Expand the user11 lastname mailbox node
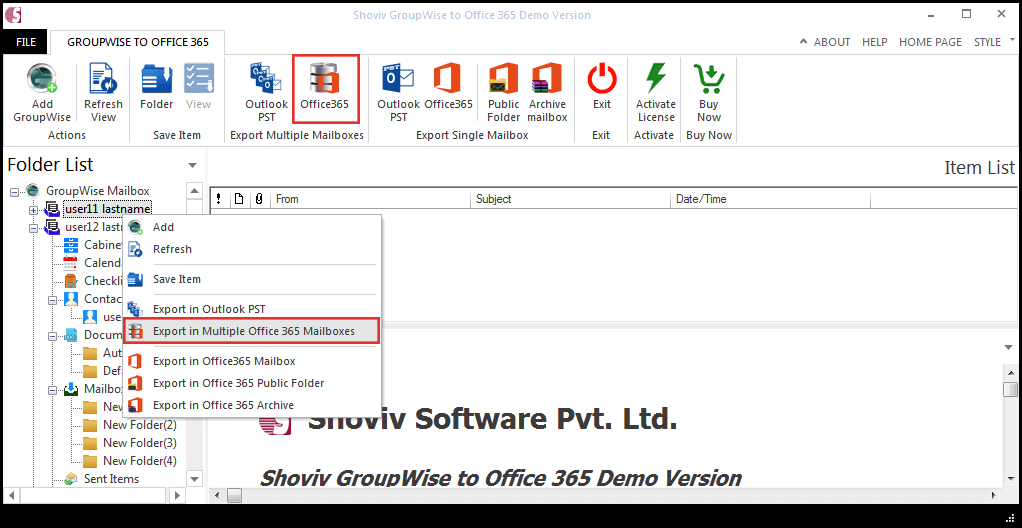 coord(33,210)
